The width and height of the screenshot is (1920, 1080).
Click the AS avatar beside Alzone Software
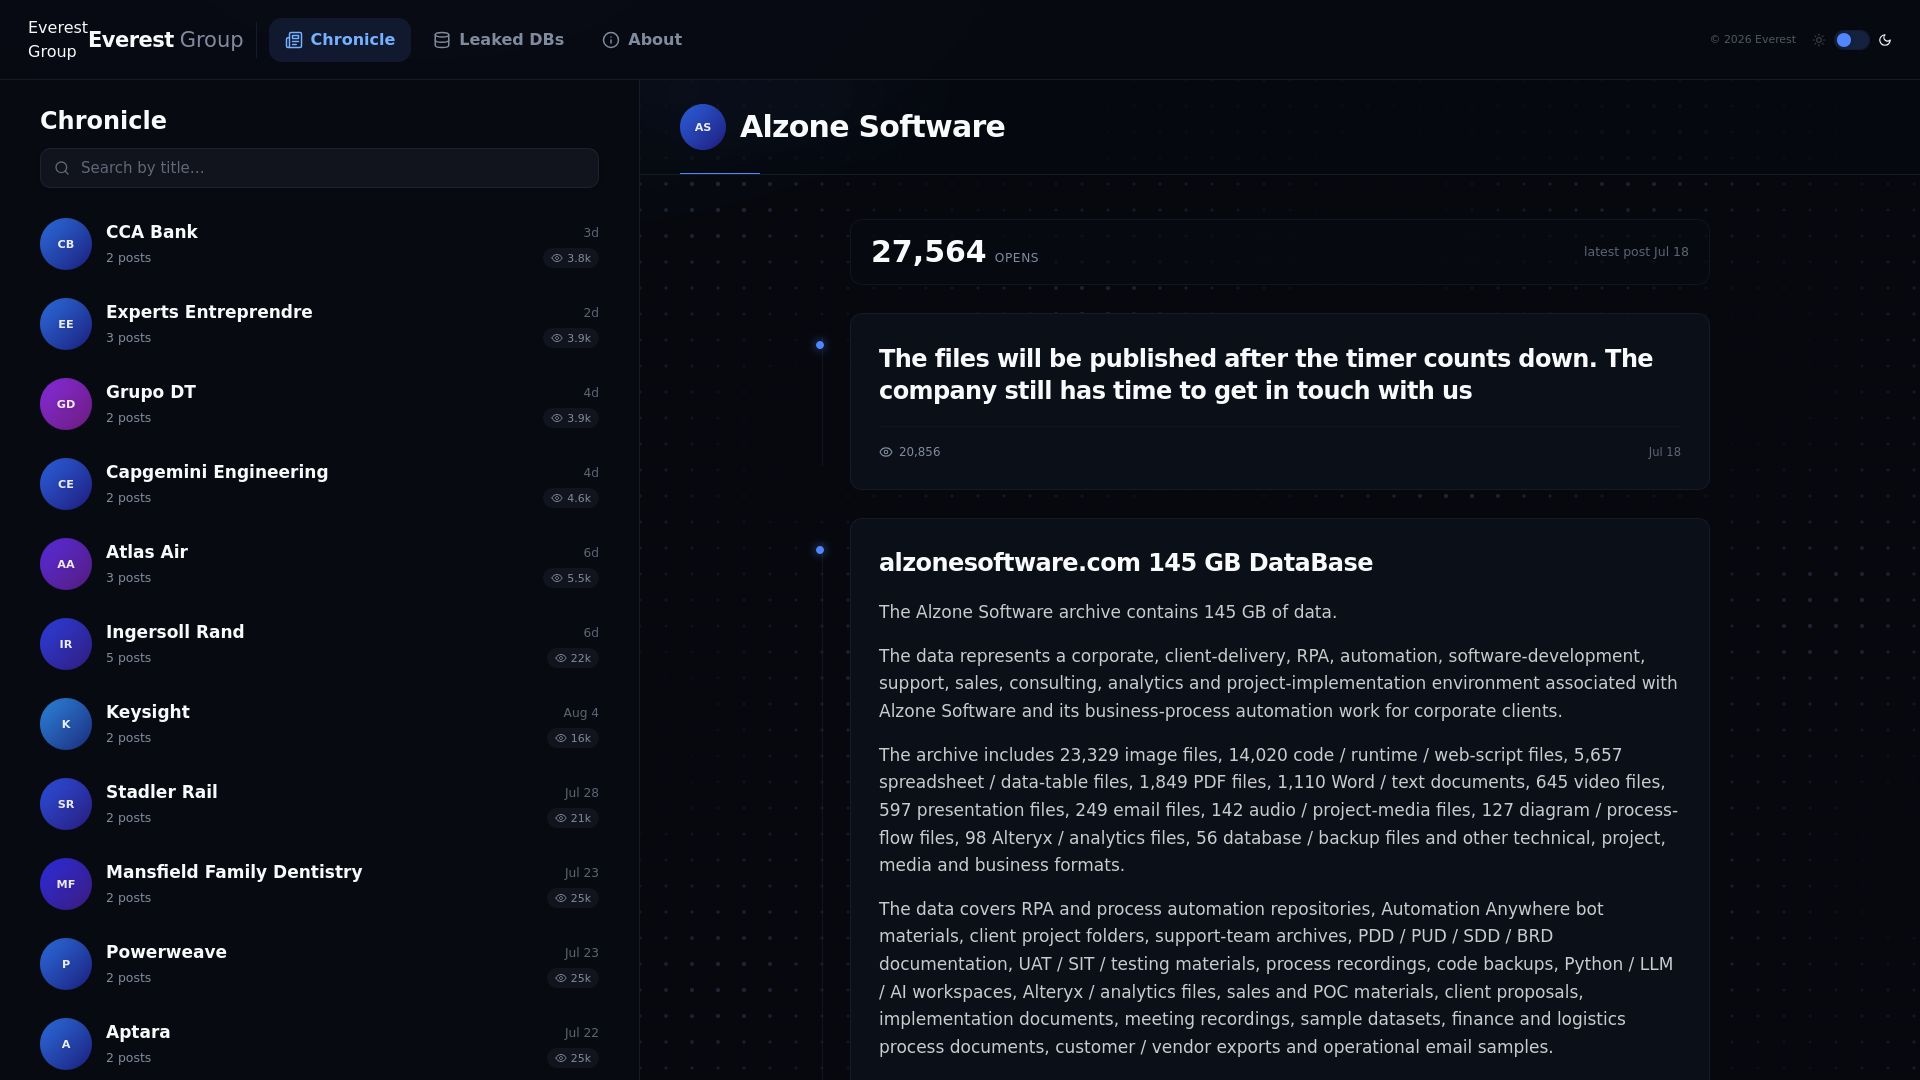703,127
